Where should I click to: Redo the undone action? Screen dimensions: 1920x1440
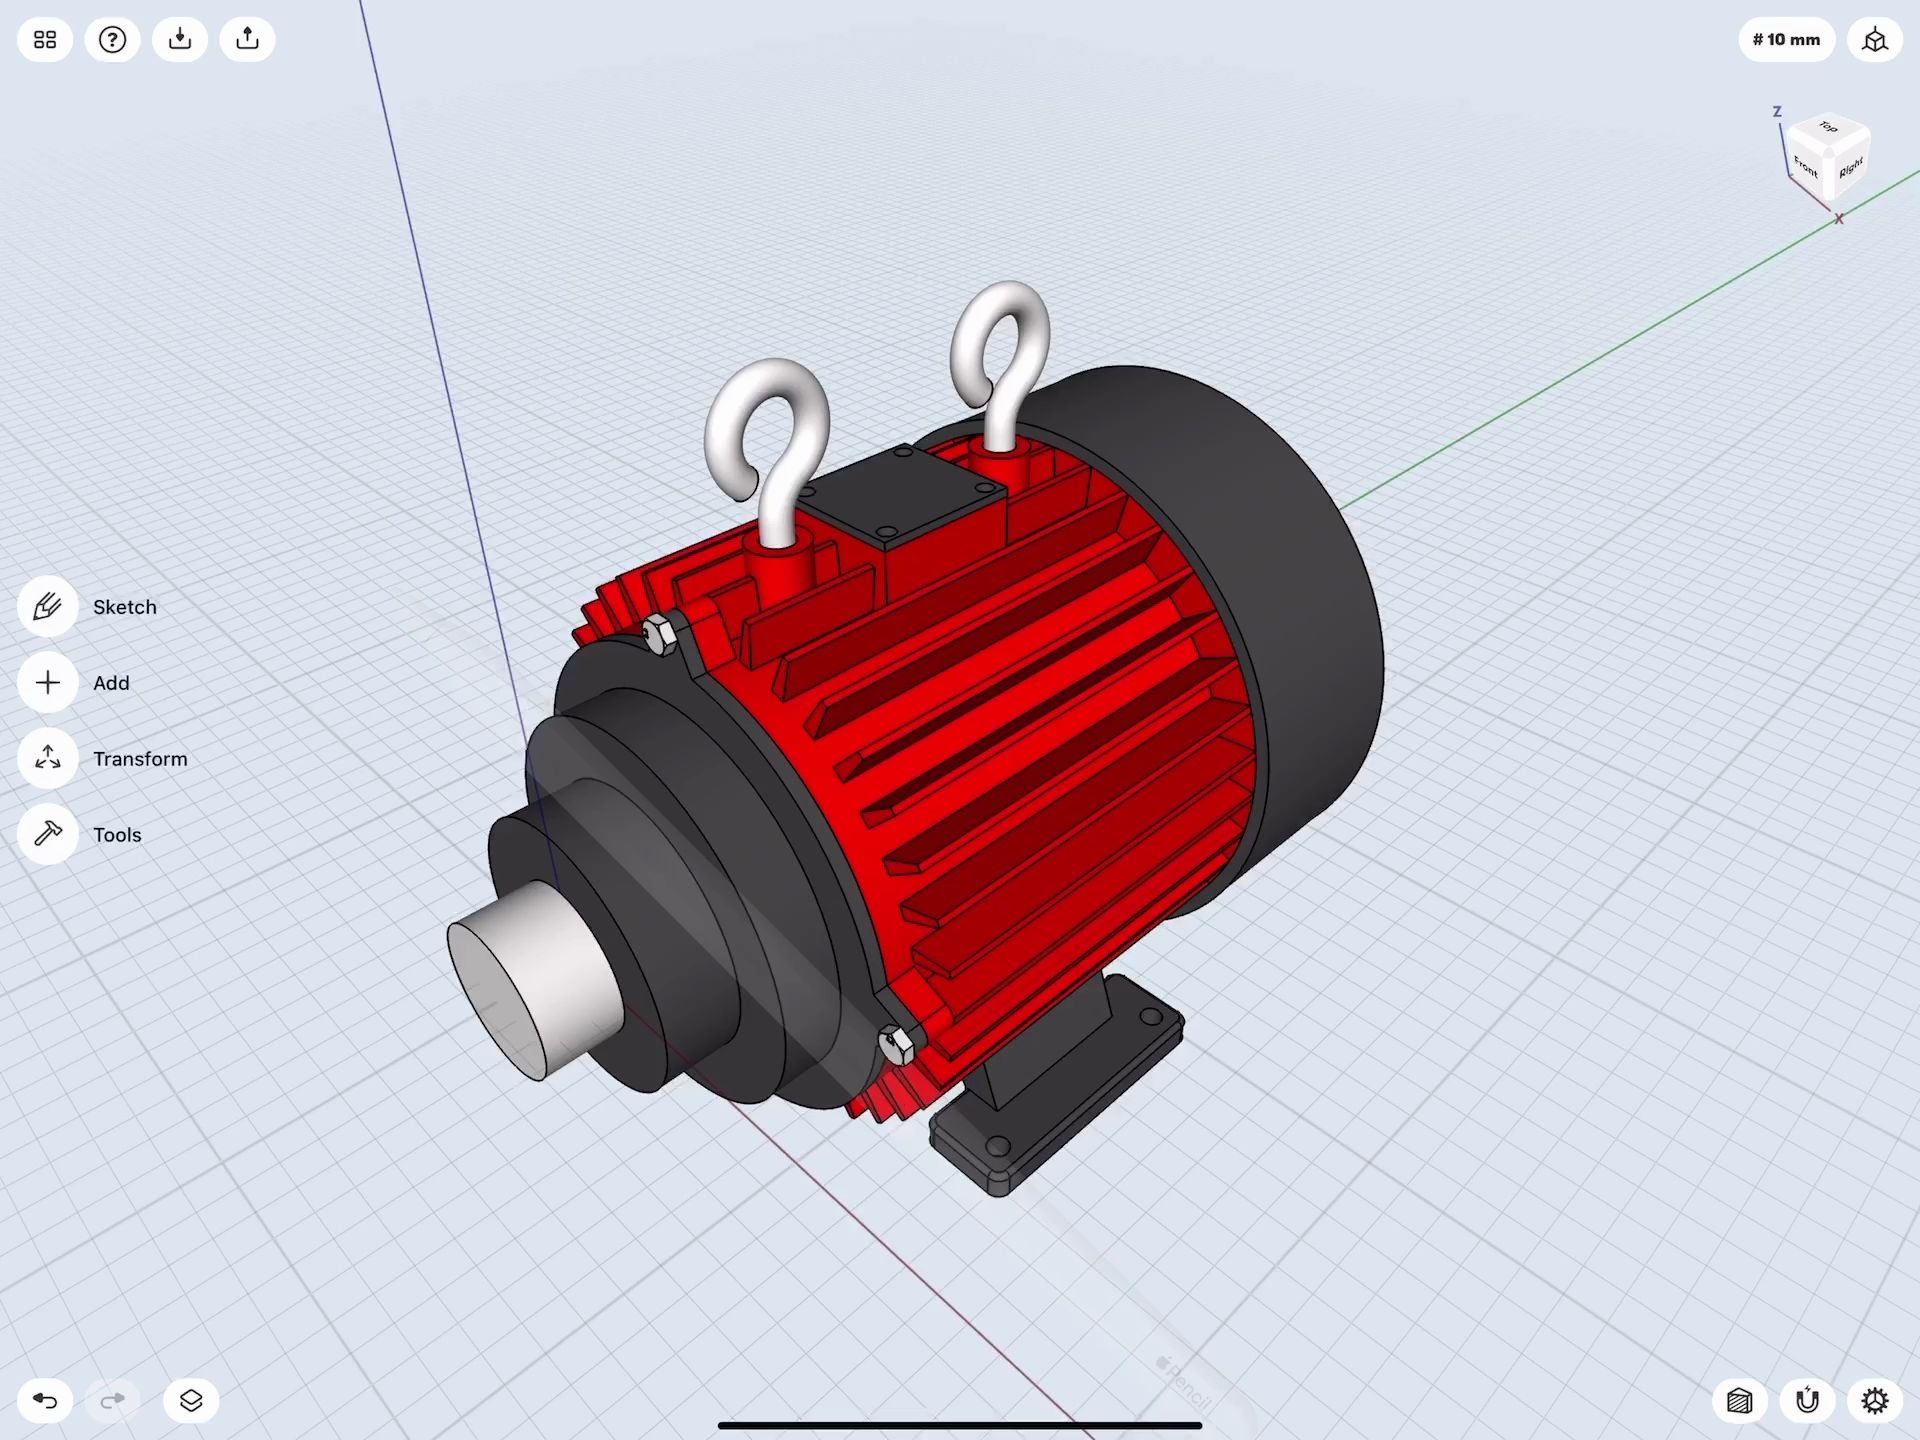click(112, 1400)
